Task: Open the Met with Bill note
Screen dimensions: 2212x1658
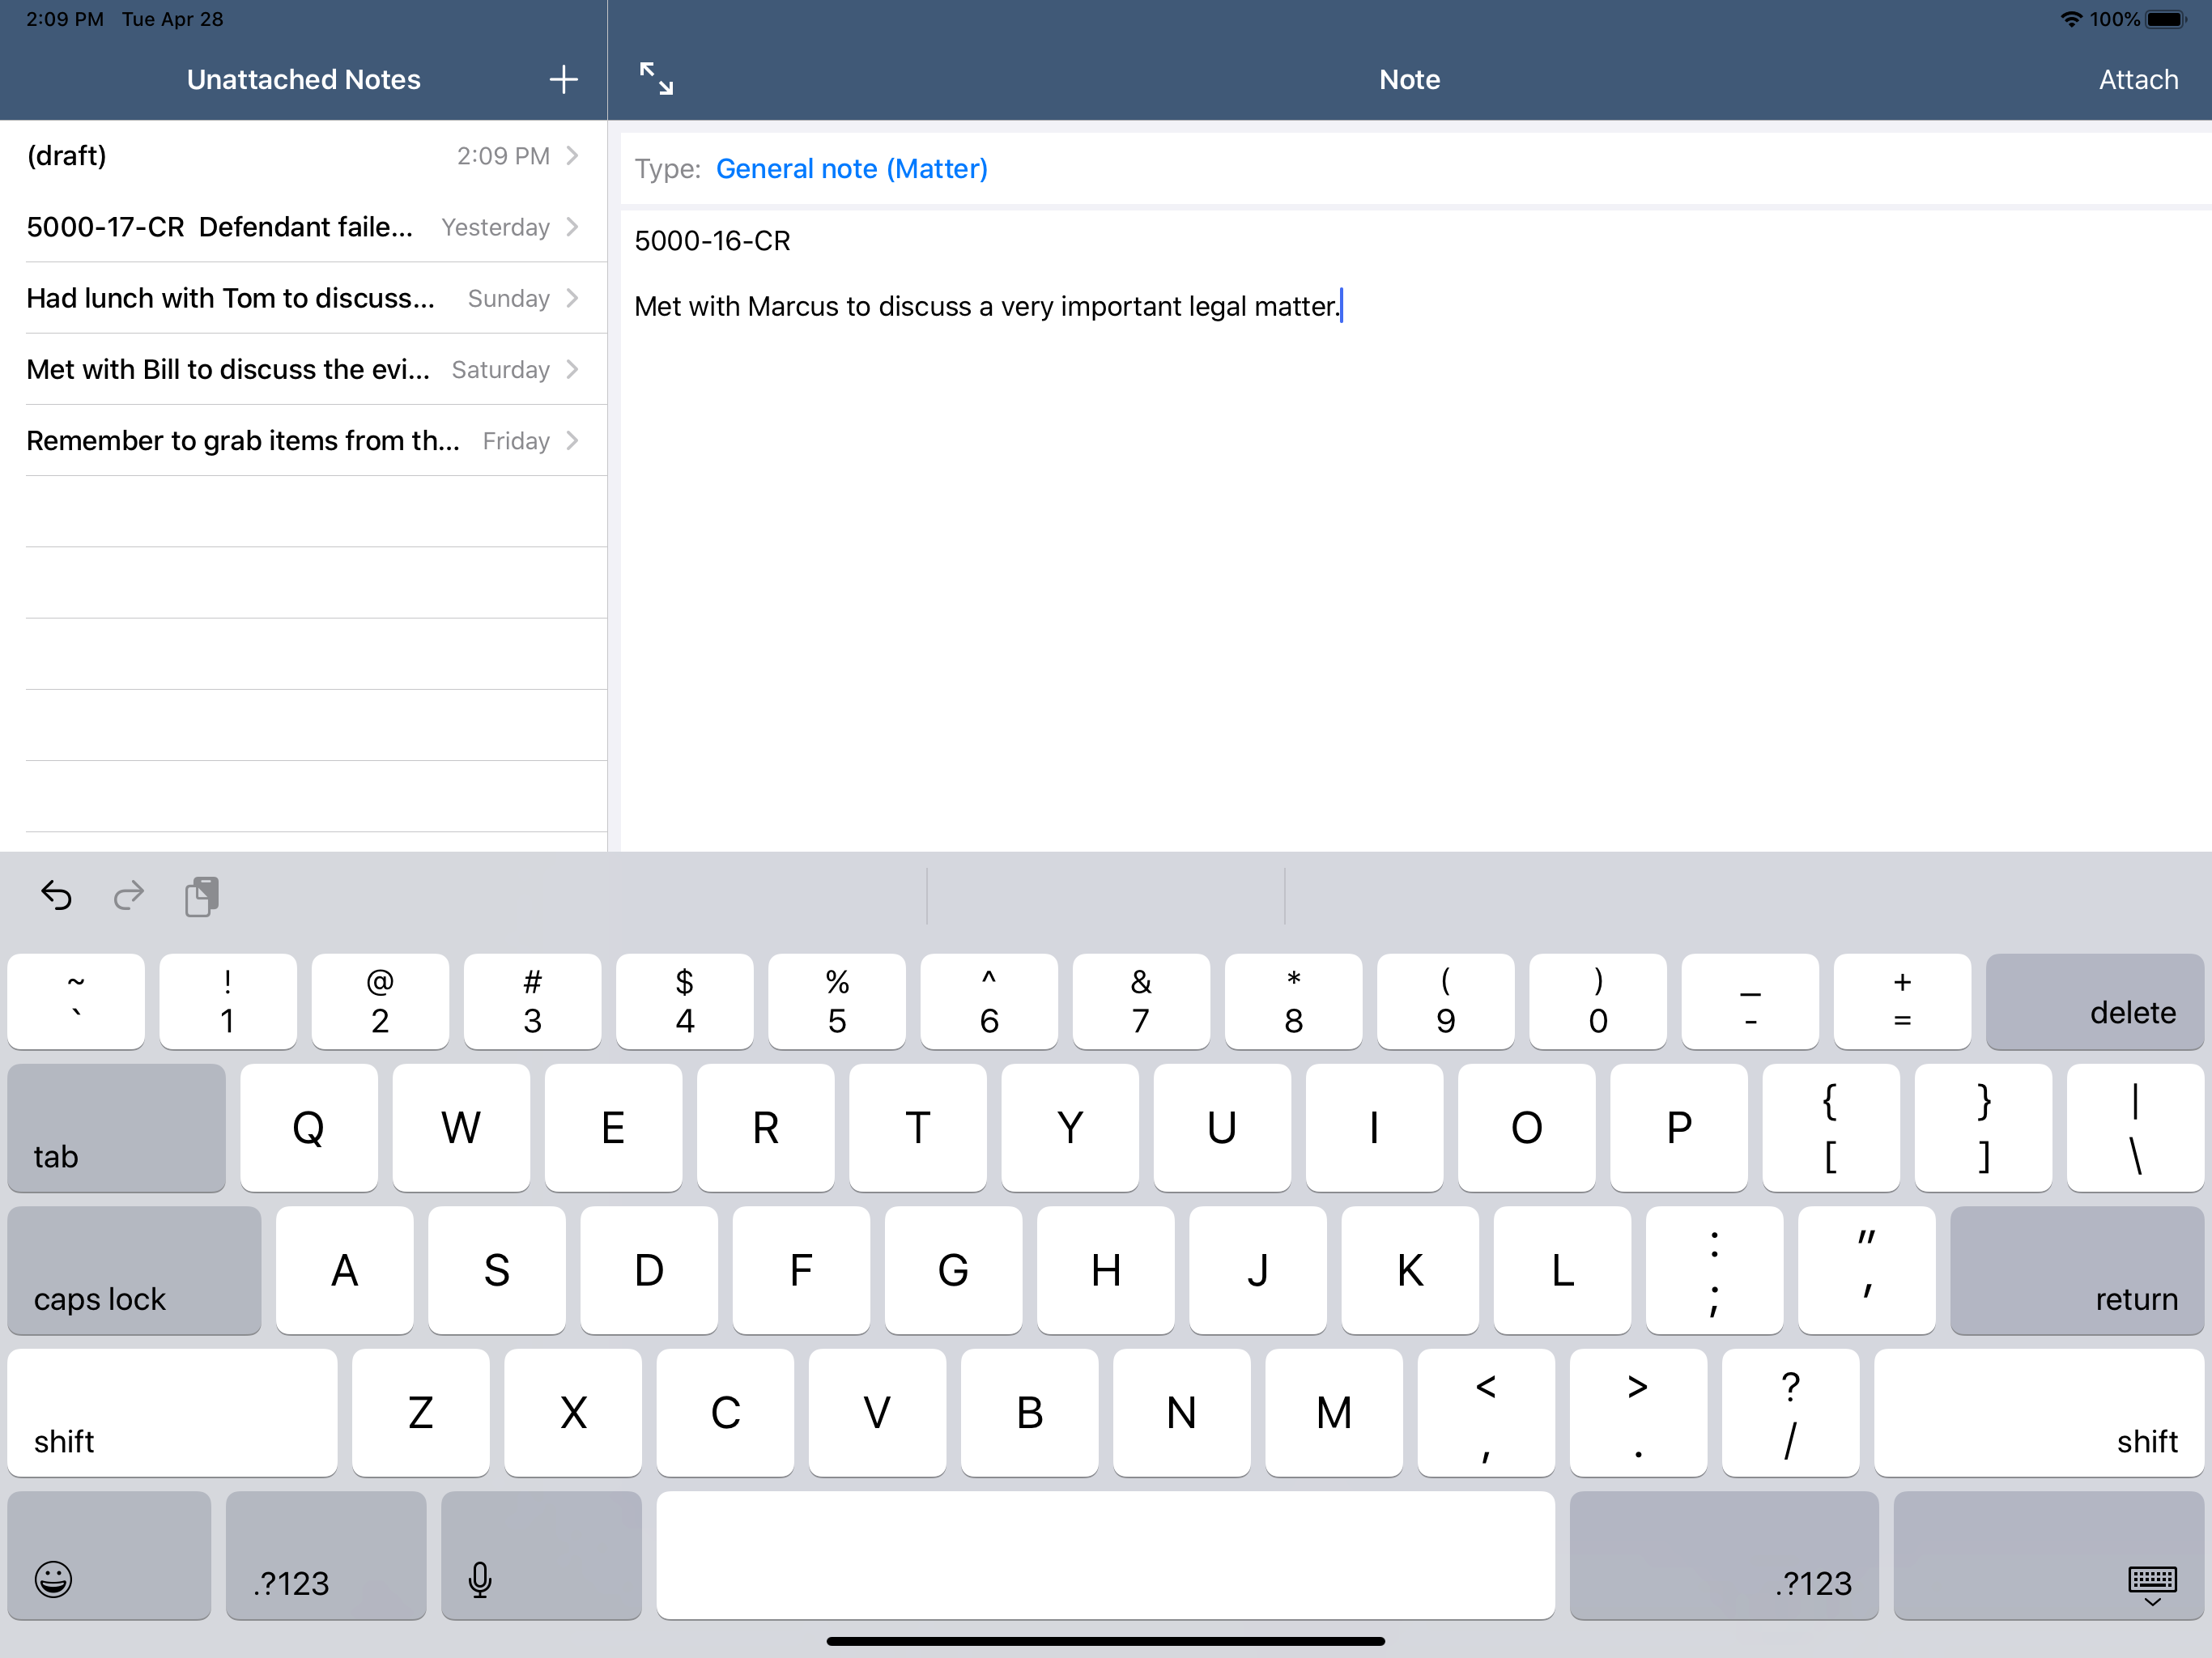Action: tap(303, 369)
